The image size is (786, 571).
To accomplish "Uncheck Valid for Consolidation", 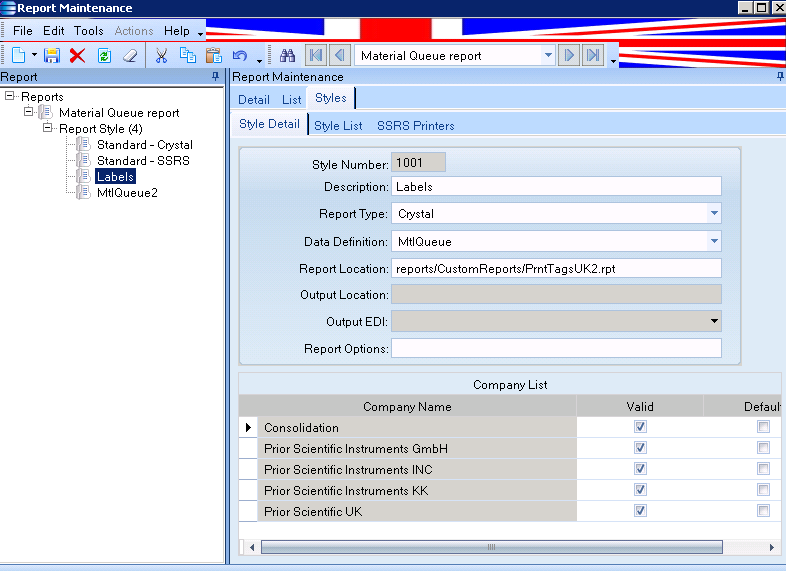I will [640, 427].
